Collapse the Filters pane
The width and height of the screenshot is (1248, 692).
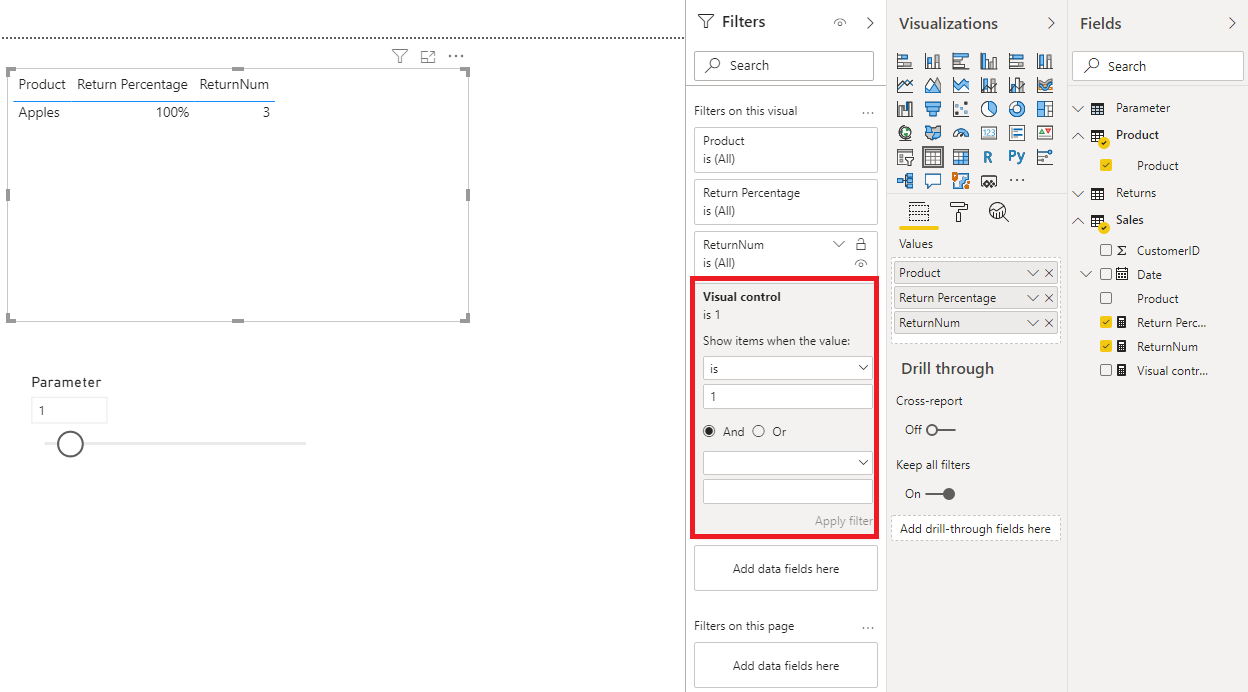[x=870, y=23]
